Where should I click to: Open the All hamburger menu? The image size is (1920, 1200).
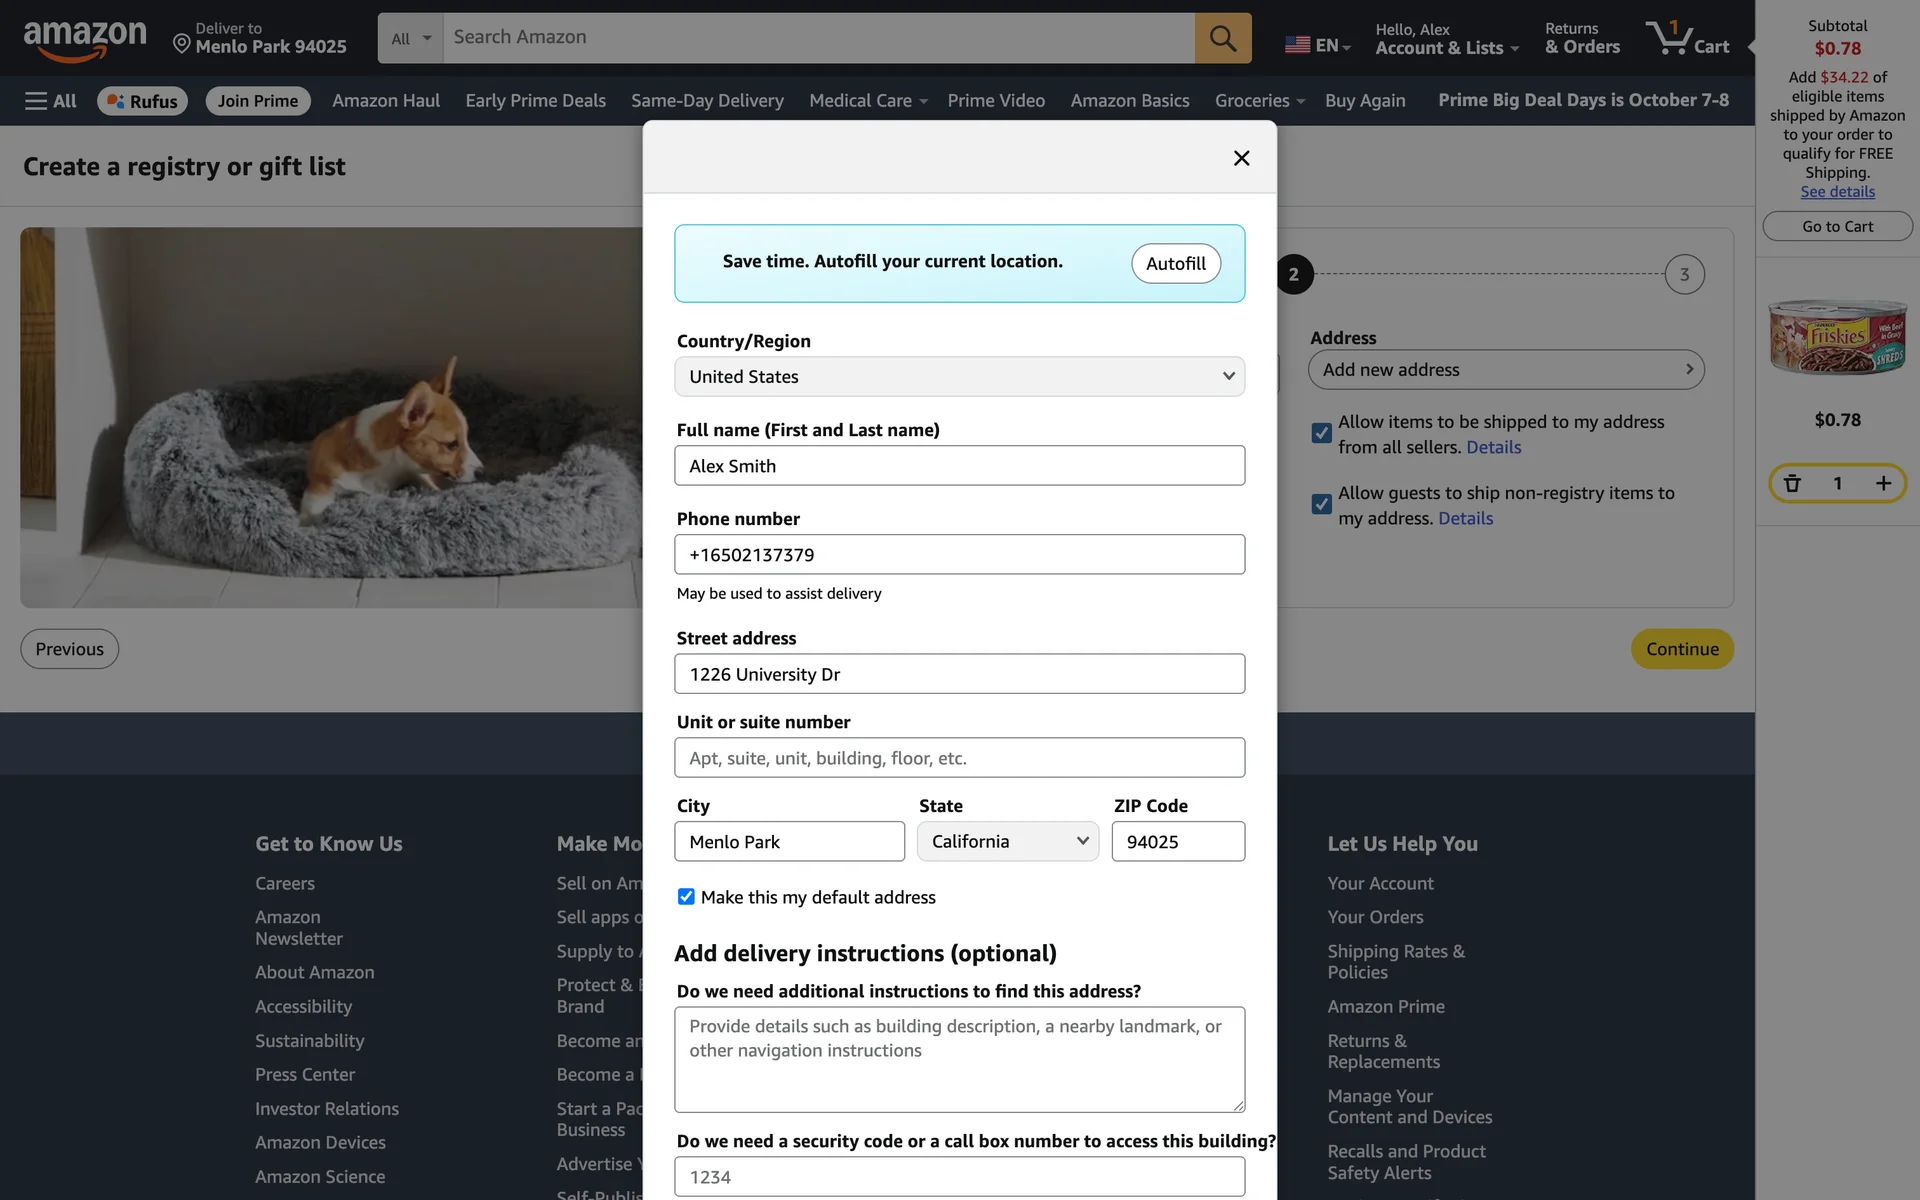pos(50,101)
